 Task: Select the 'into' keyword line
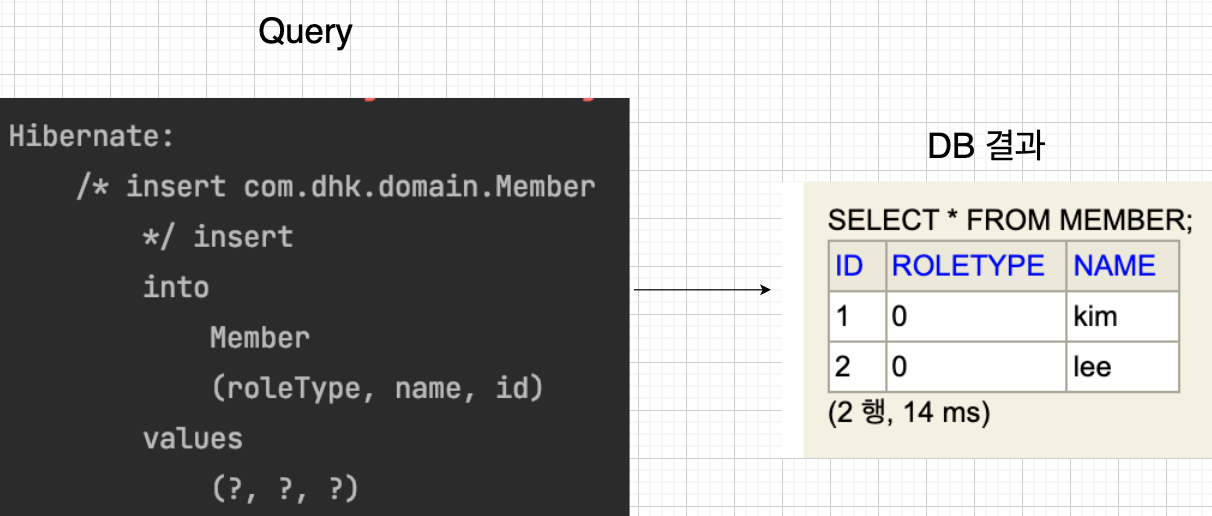(x=176, y=287)
